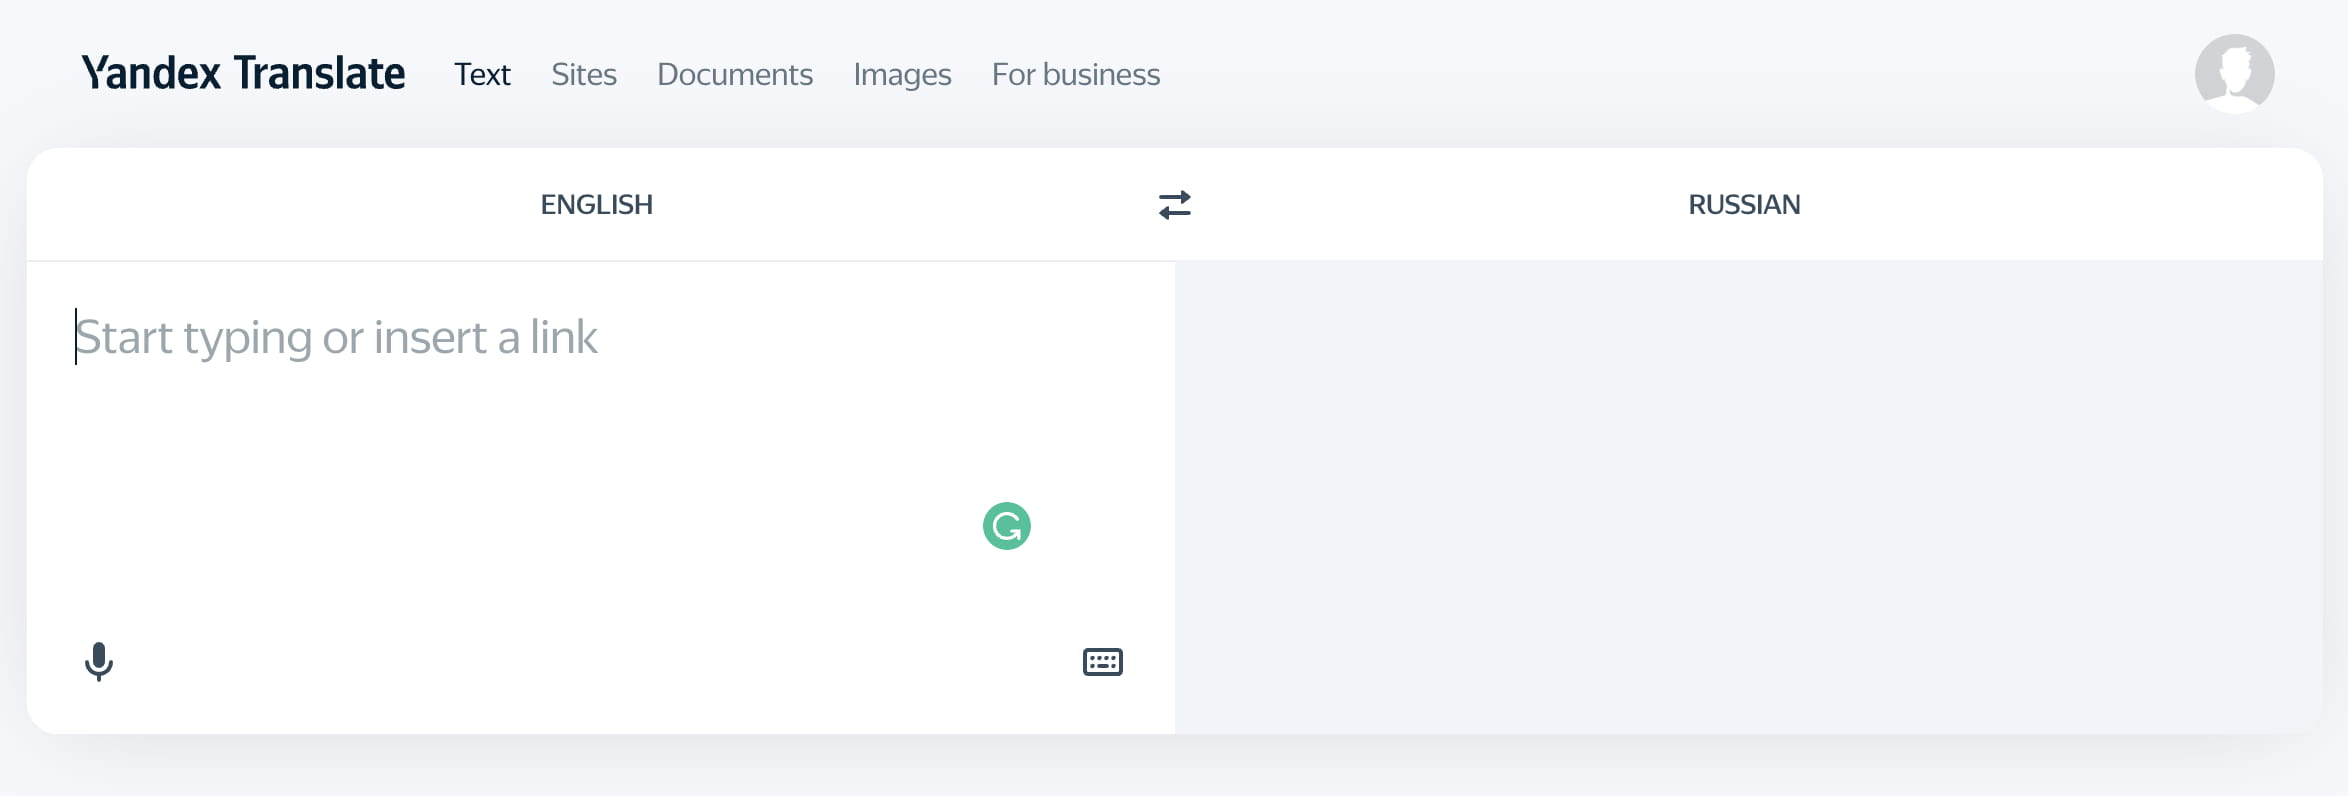The height and width of the screenshot is (796, 2348).
Task: Click the placeholder 'Start typing or insert a link'
Action: (x=337, y=337)
